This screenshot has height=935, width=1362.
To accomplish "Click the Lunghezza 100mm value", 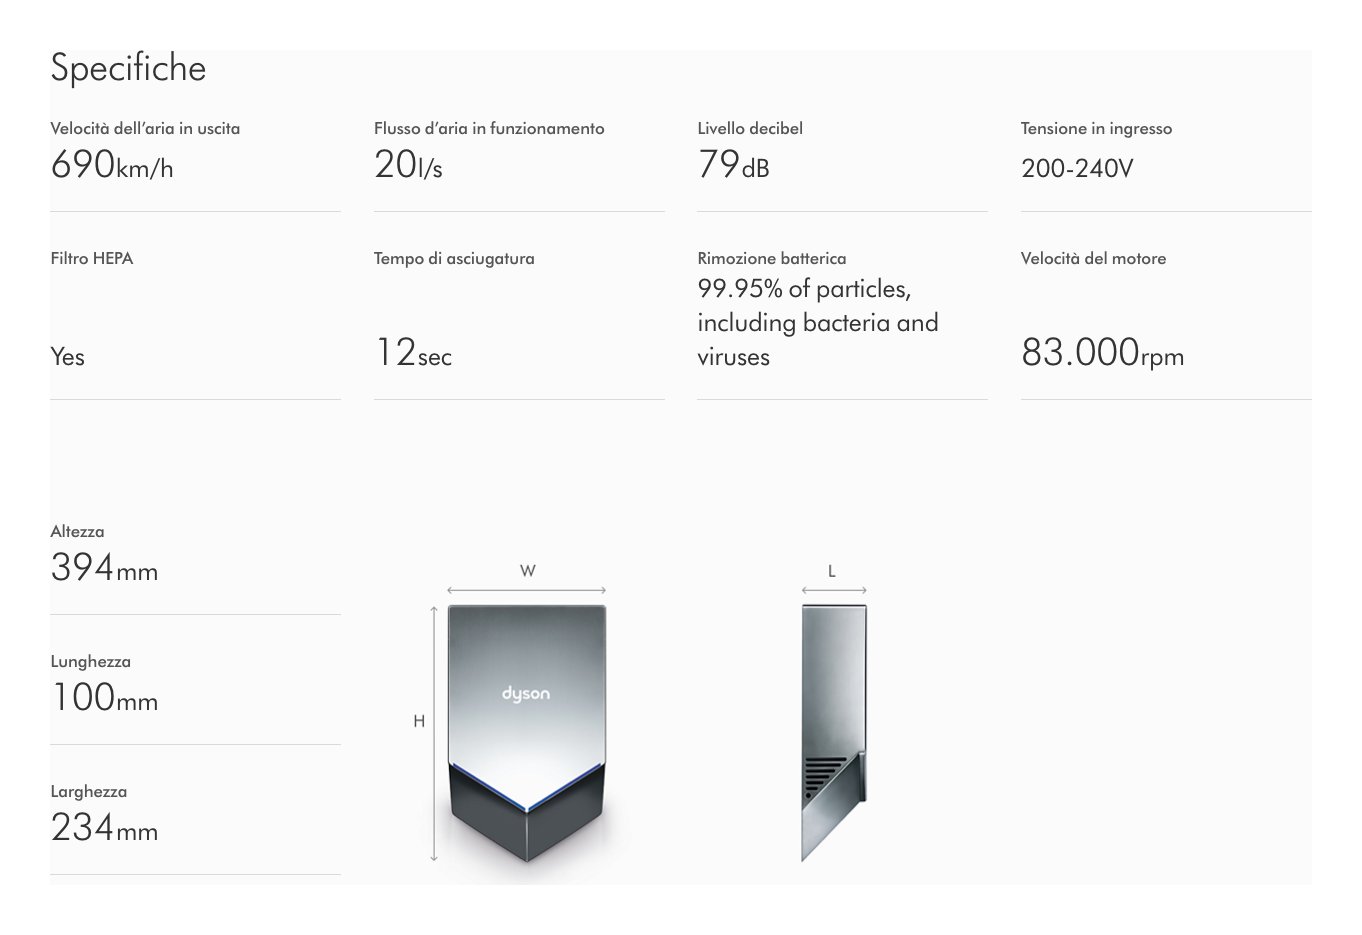I will coord(104,698).
